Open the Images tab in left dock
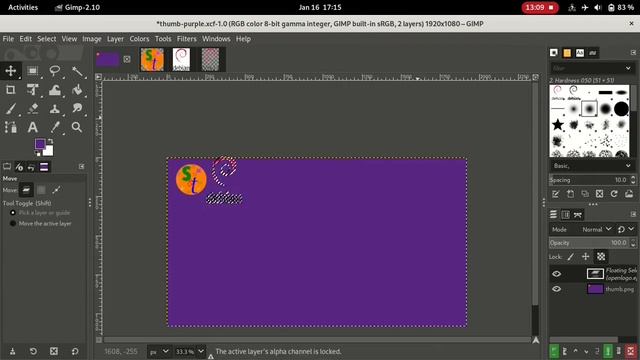This screenshot has height=360, width=640. coord(44,167)
